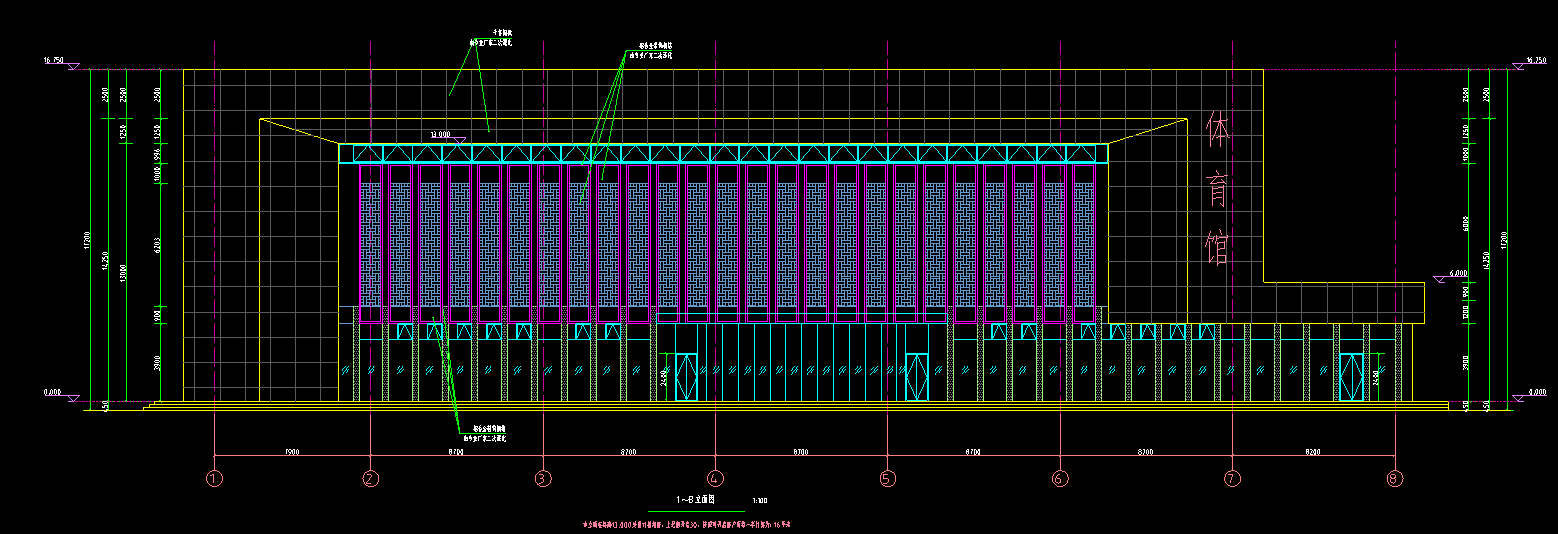Select the axis bubble labeled 5

coord(887,479)
